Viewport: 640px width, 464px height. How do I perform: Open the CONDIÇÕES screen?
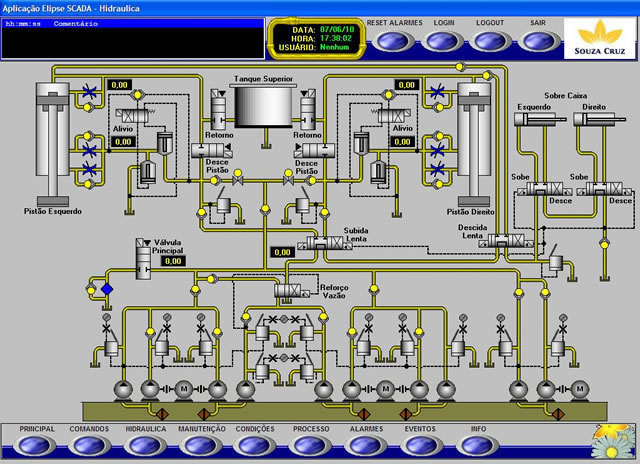[255, 445]
